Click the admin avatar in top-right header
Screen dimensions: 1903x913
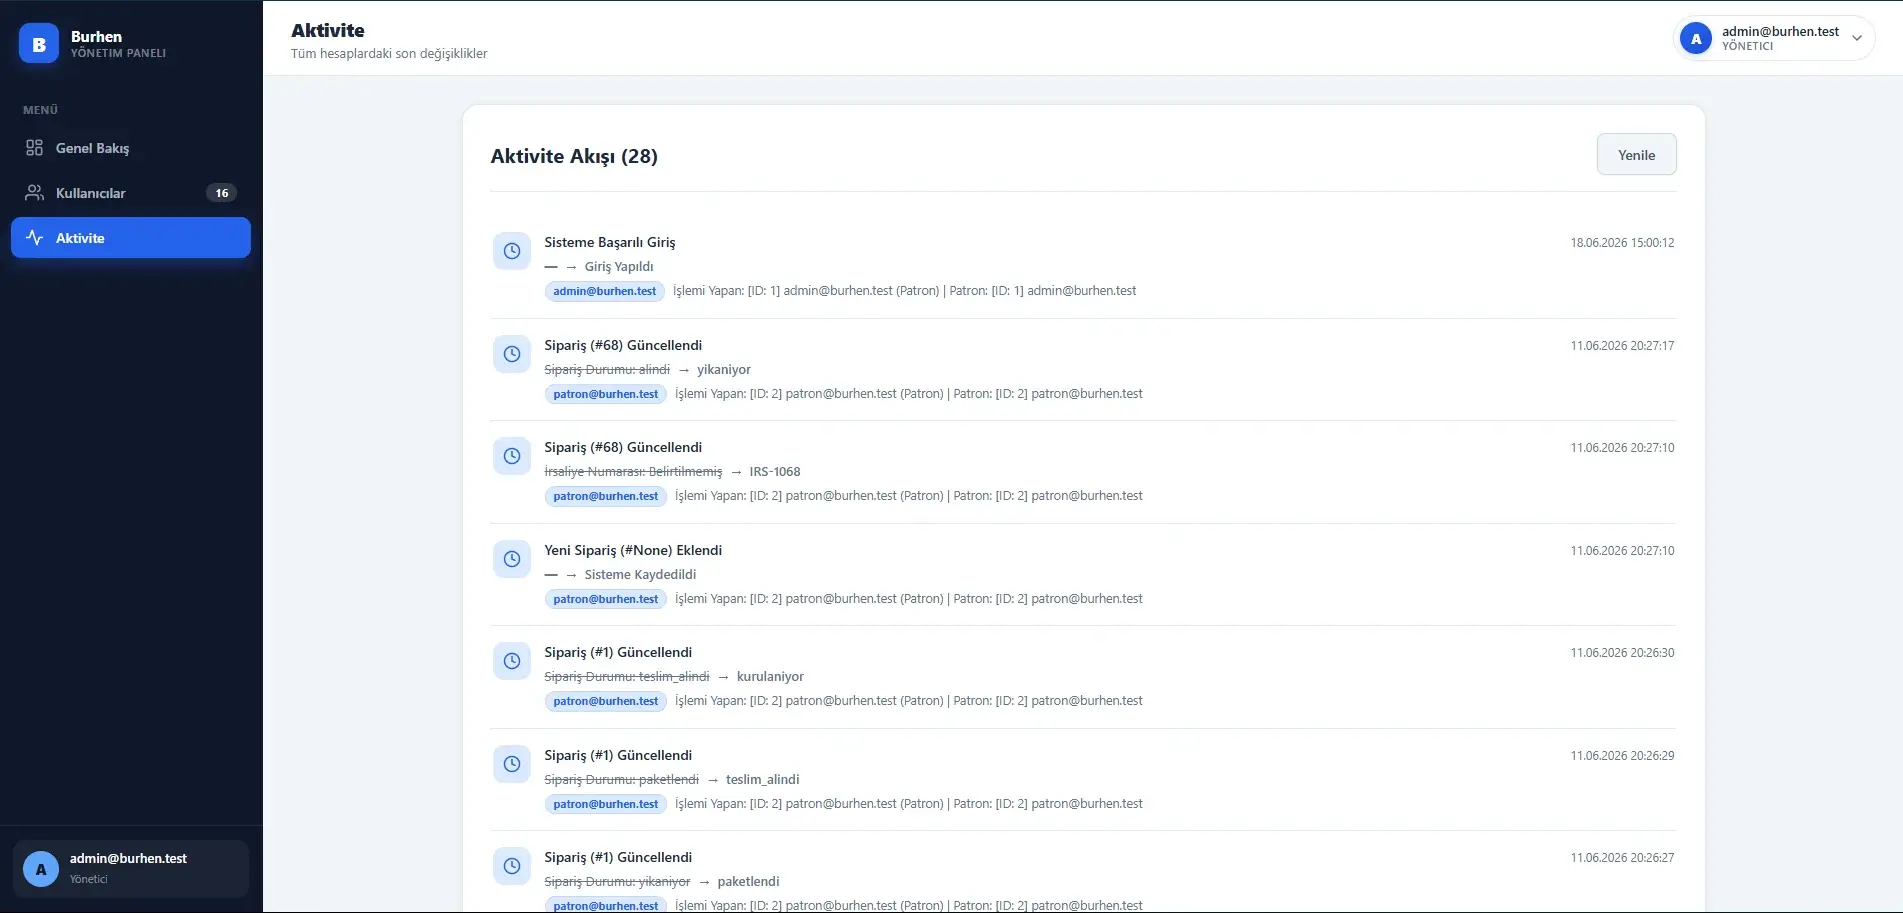(1696, 39)
